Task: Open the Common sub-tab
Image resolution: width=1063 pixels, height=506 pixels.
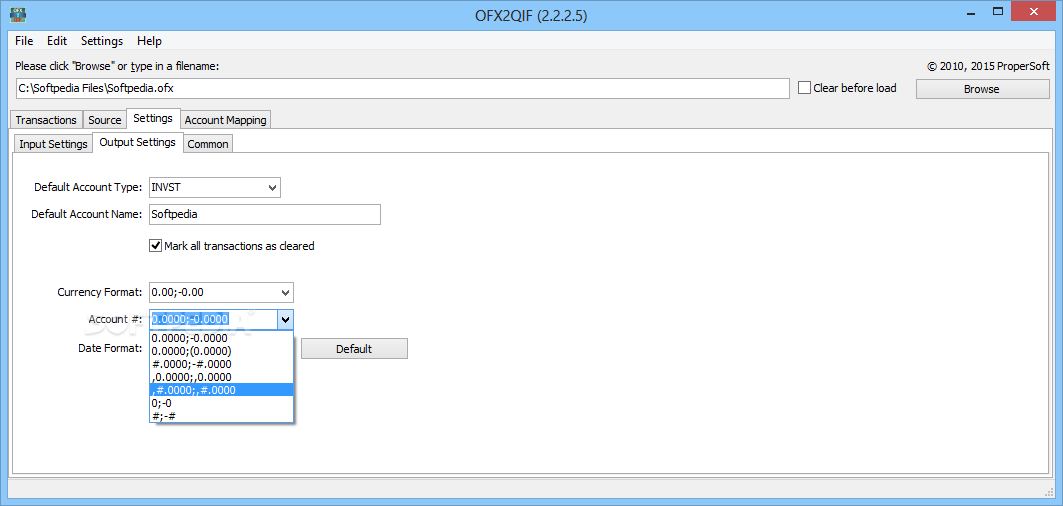Action: coord(208,144)
